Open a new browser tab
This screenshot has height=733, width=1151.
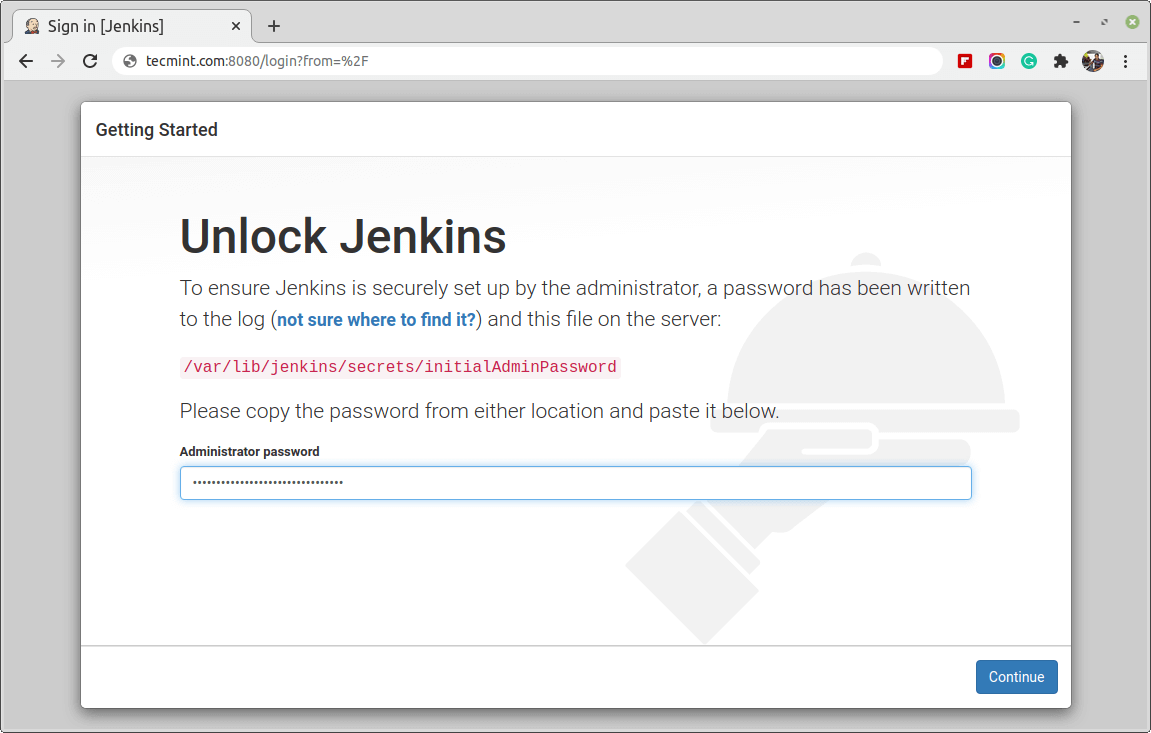[274, 26]
